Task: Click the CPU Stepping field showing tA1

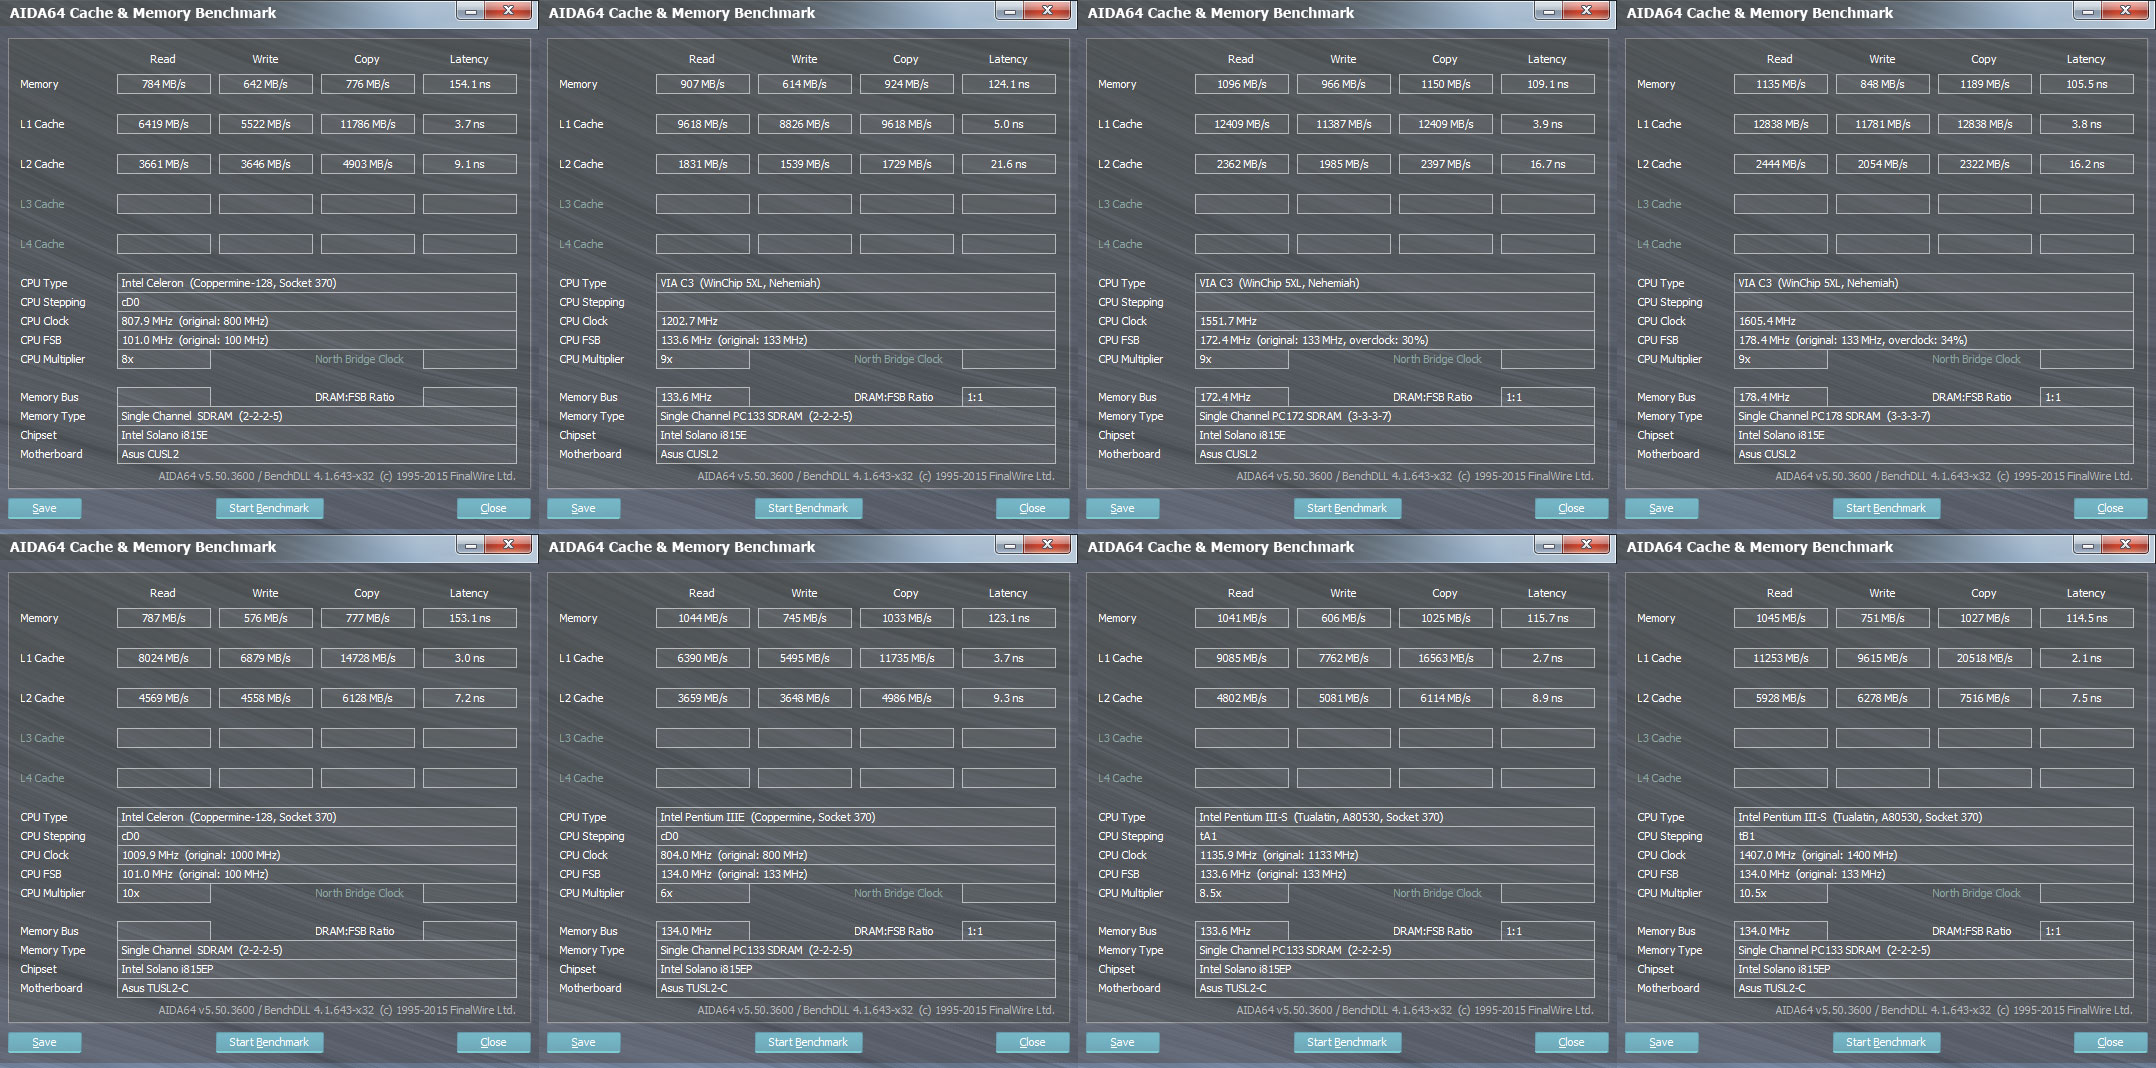Action: point(1394,836)
